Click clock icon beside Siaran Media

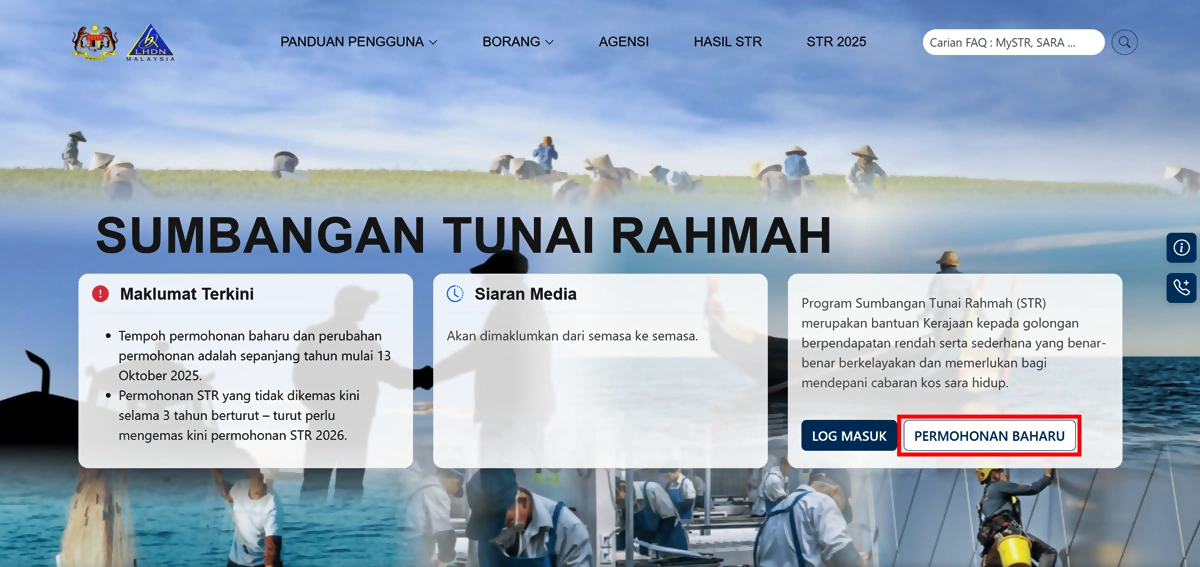pyautogui.click(x=455, y=294)
